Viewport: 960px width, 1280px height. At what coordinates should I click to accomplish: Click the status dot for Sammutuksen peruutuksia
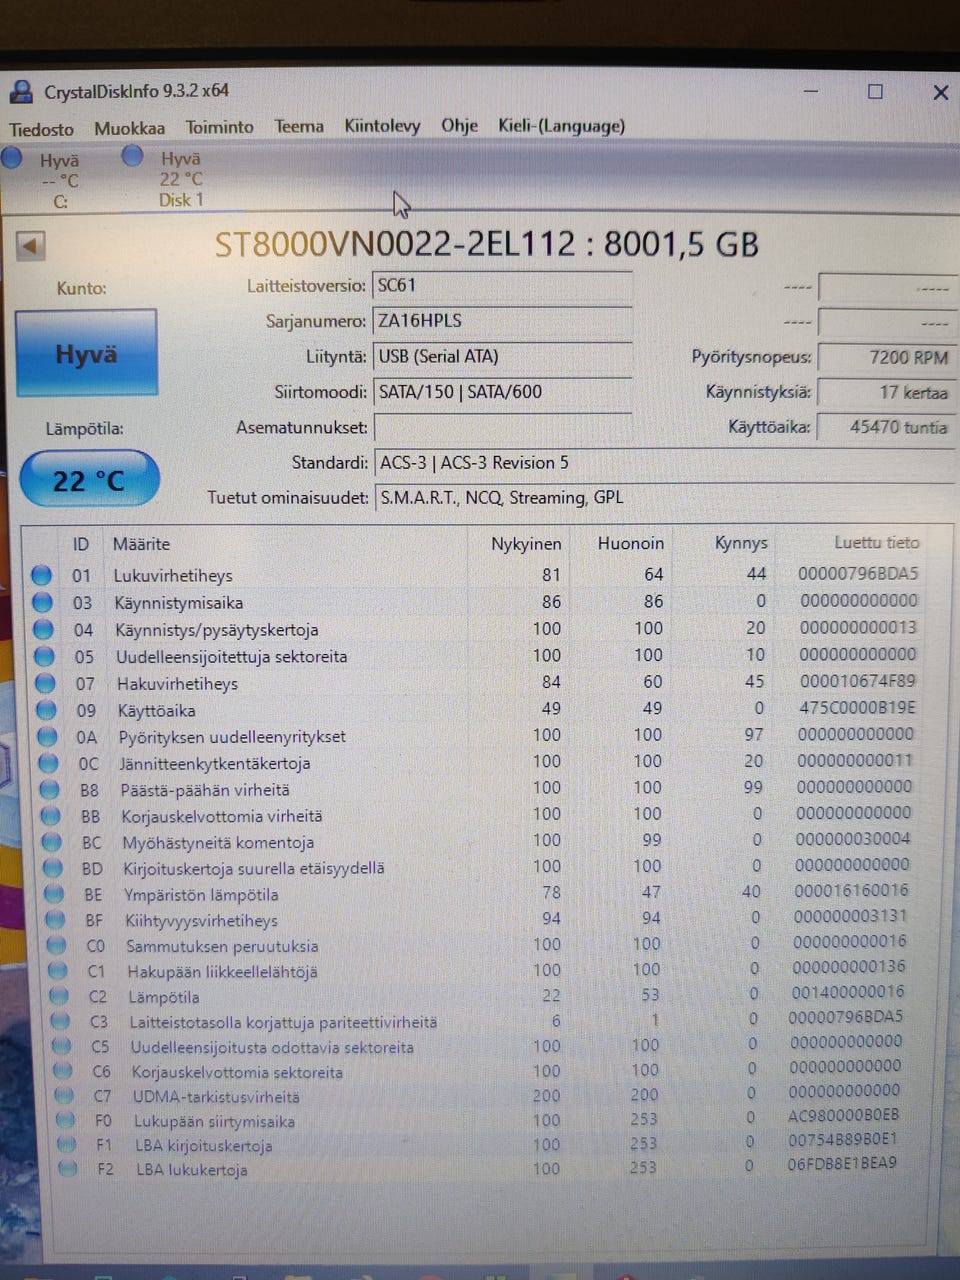point(56,946)
